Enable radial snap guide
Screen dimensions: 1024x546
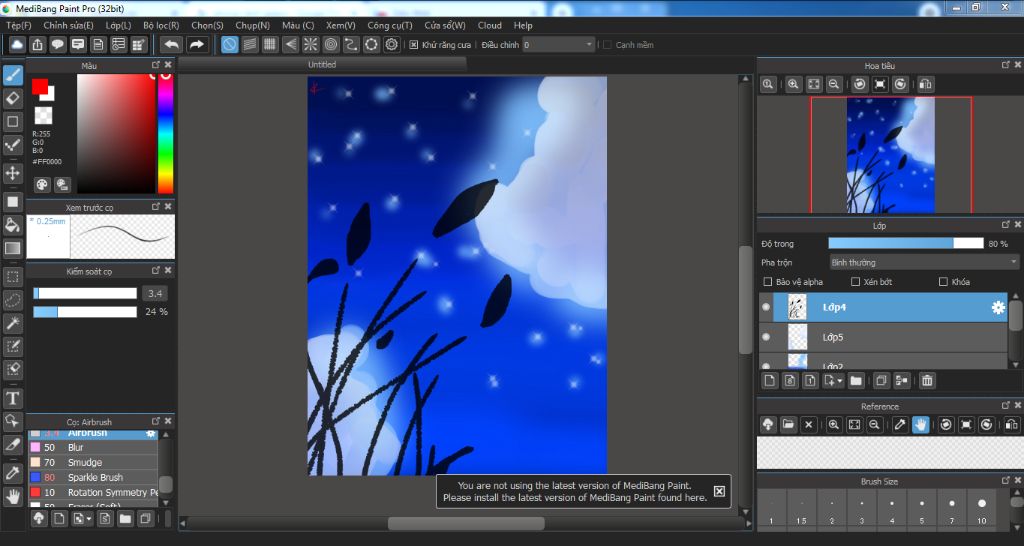(x=310, y=44)
